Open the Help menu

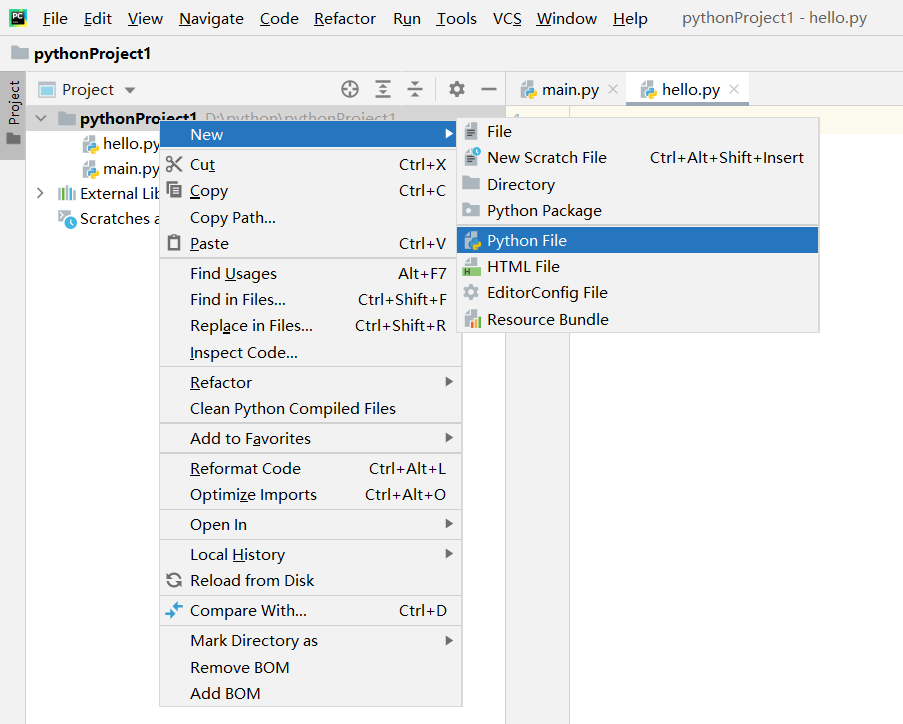tap(630, 19)
